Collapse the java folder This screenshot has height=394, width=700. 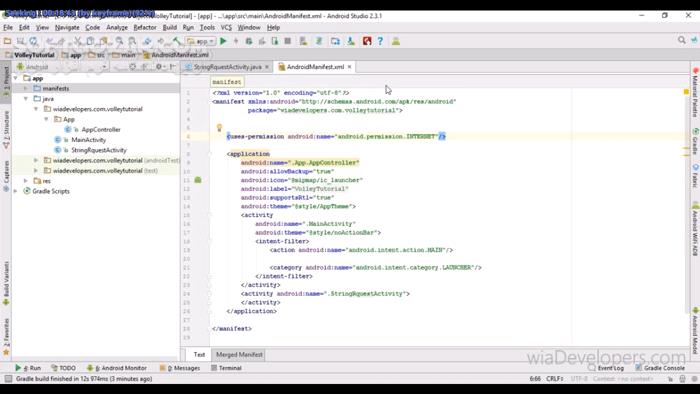click(x=26, y=99)
